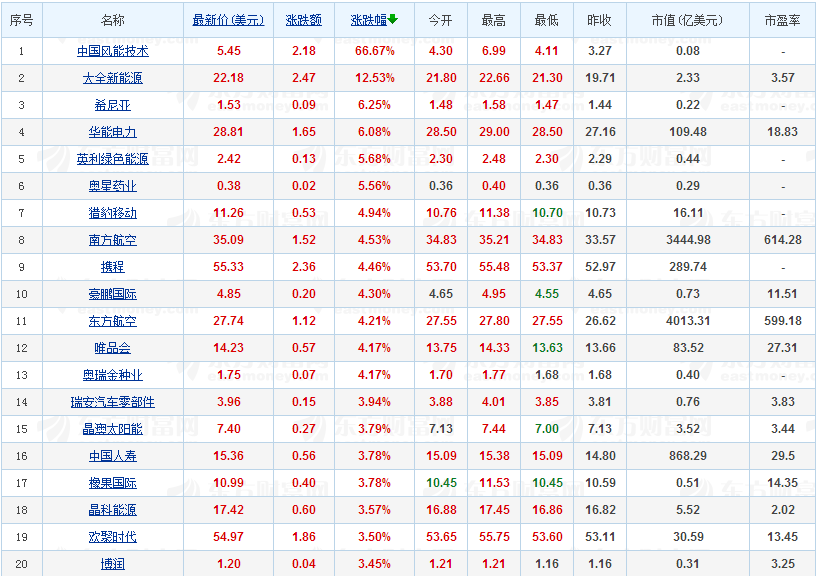Select change percentage 12.53%
This screenshot has height=576, width=821.
pos(374,78)
